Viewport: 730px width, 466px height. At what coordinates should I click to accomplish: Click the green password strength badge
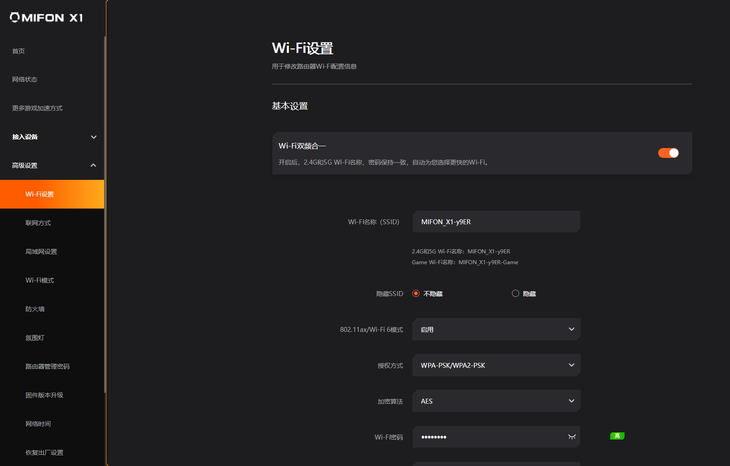pyautogui.click(x=617, y=436)
